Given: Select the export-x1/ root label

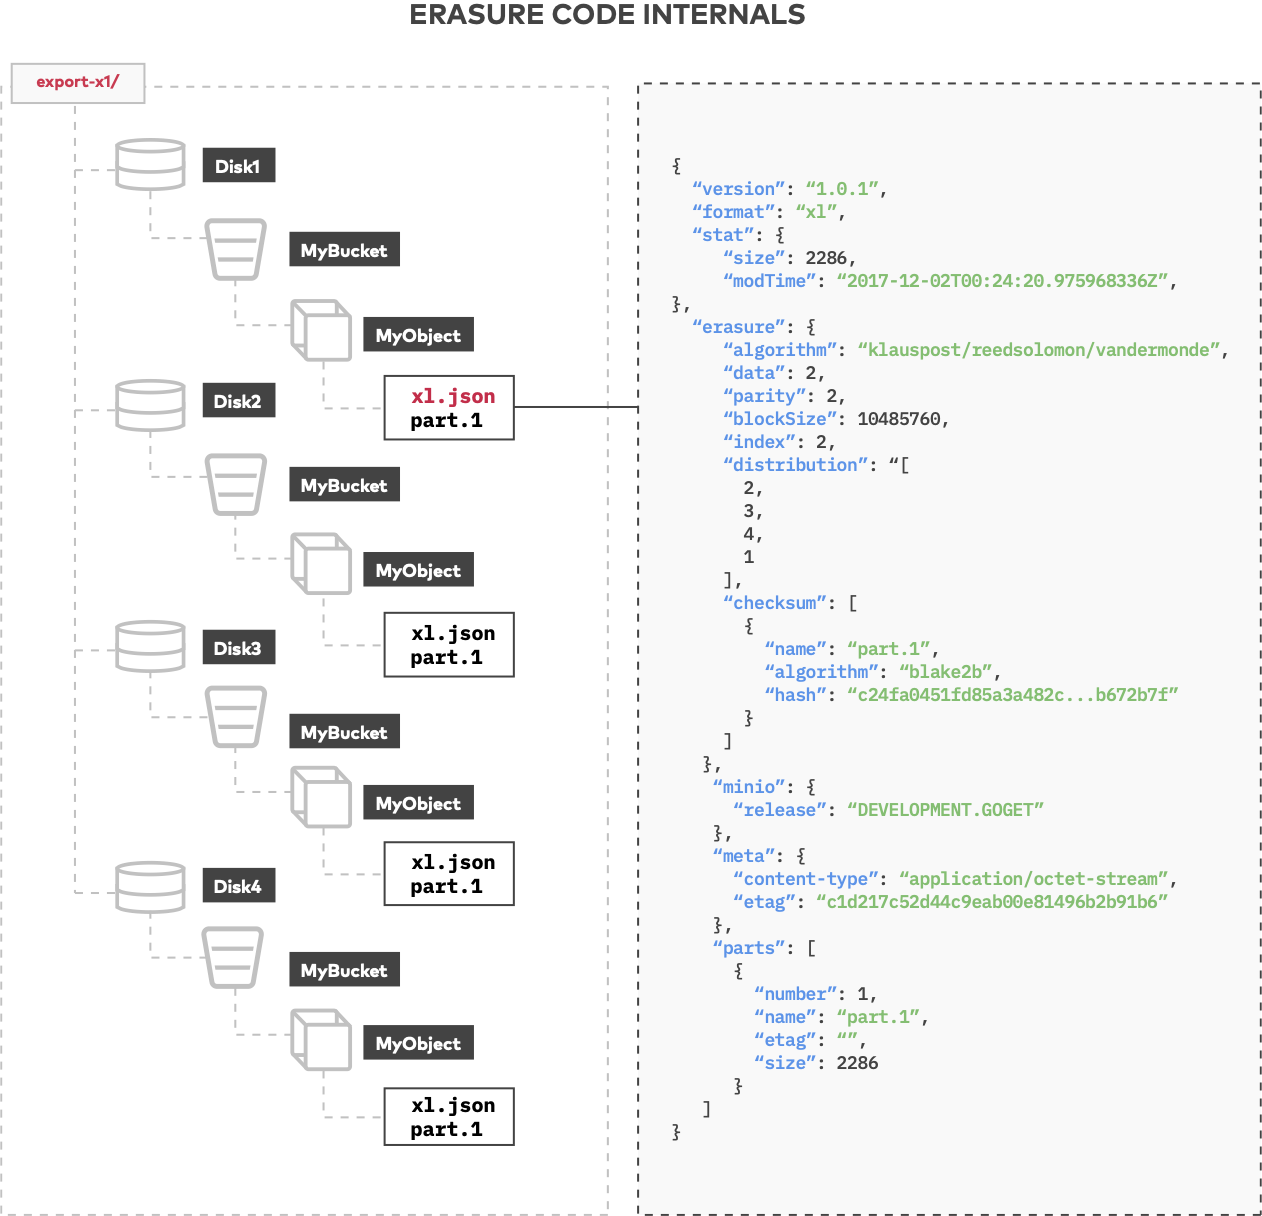Looking at the screenshot, I should [77, 82].
